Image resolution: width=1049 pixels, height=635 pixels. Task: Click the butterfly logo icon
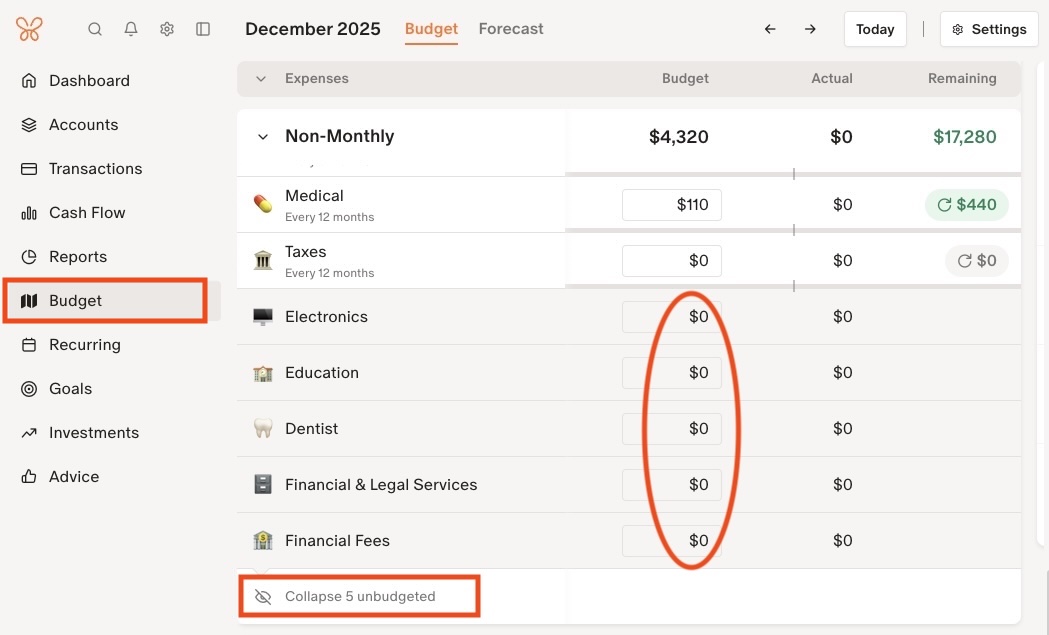click(29, 29)
